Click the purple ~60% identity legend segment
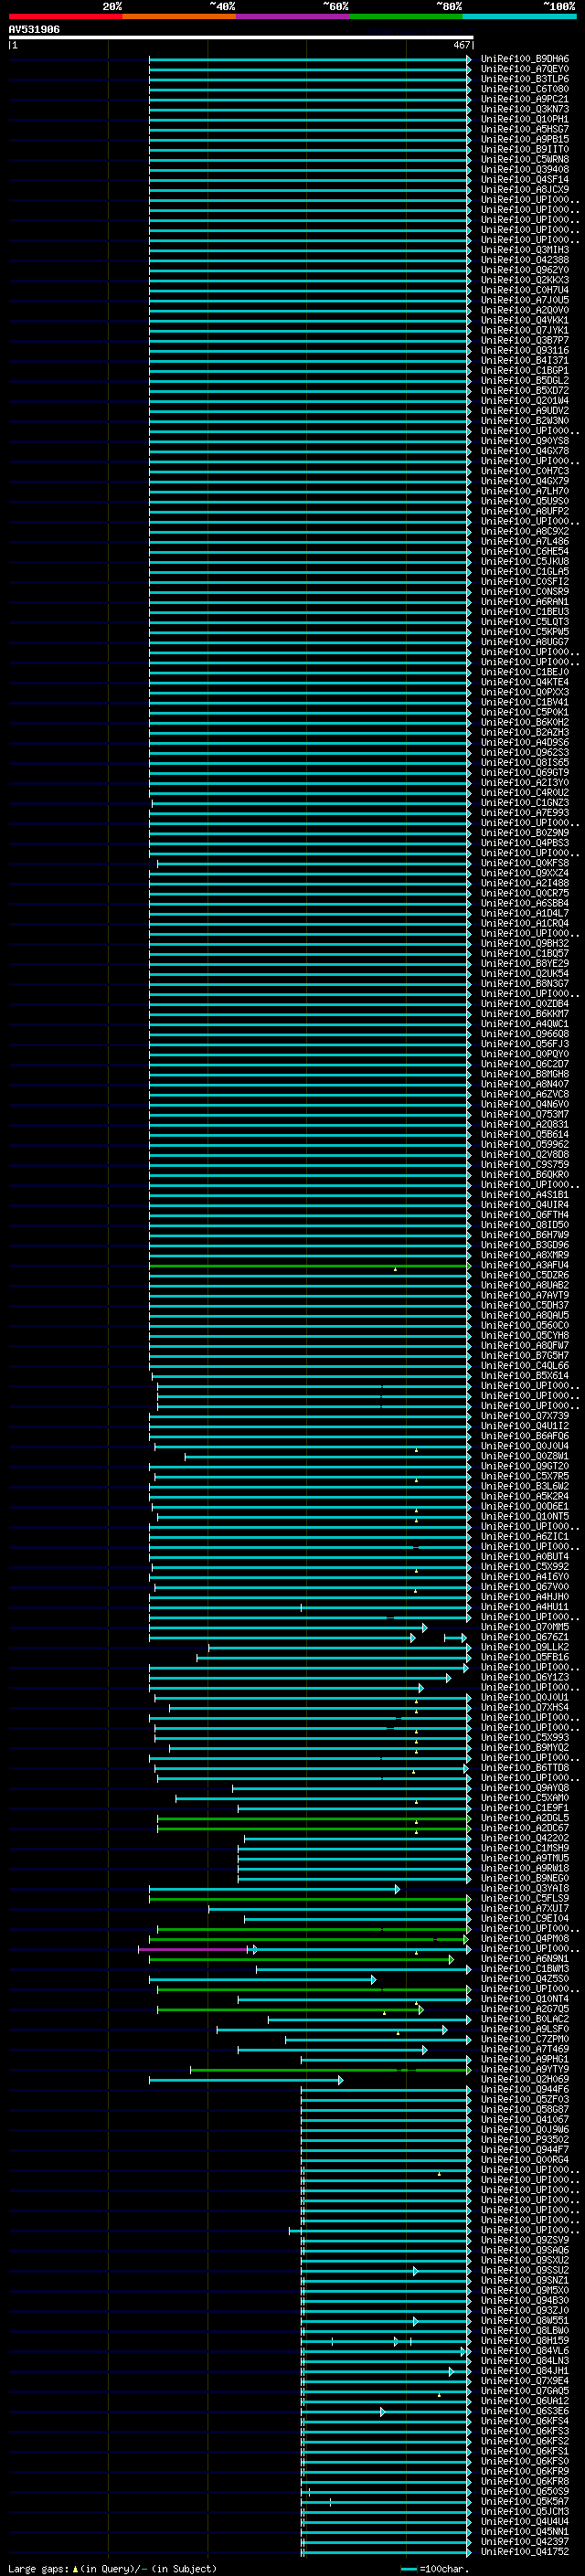The width and height of the screenshot is (585, 2576). coord(293,16)
